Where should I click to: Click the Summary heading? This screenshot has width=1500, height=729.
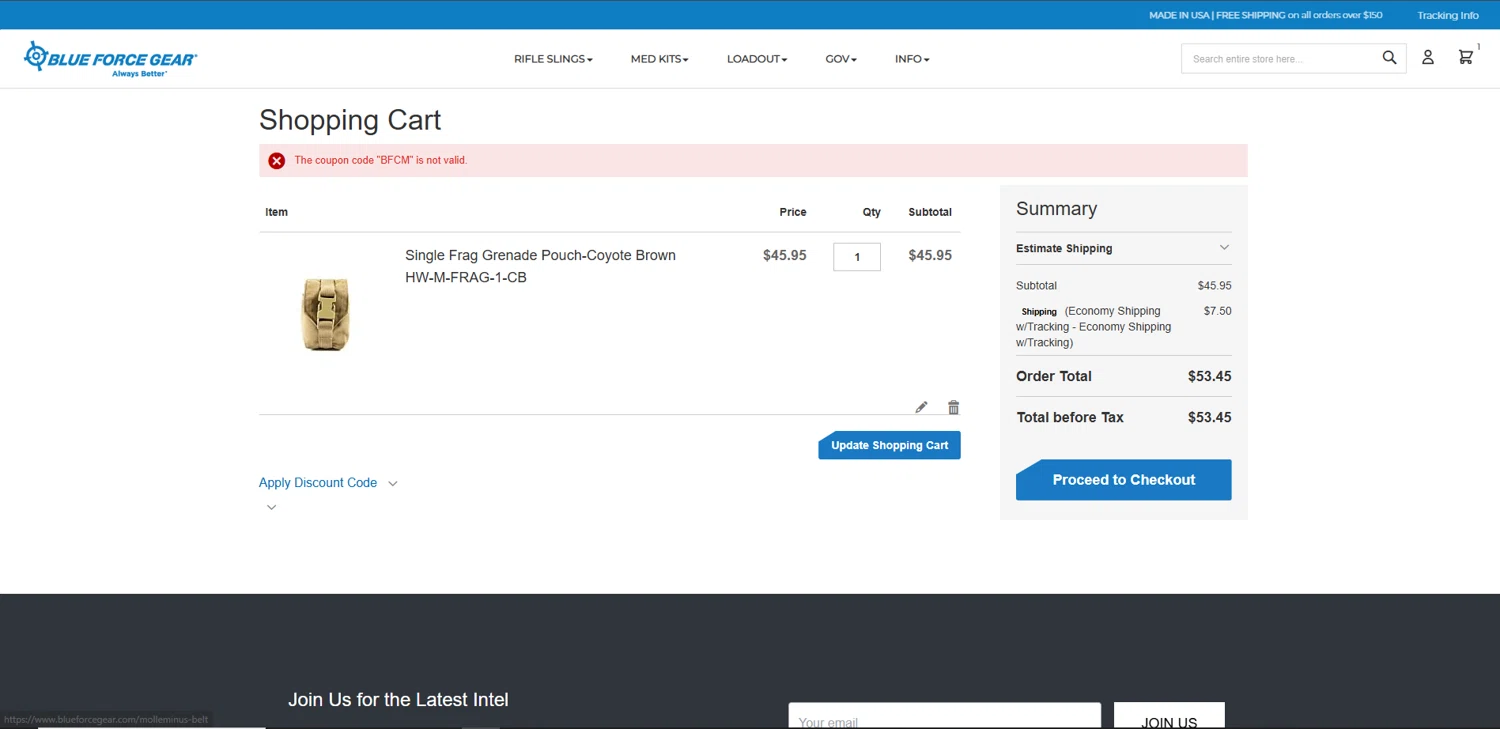point(1056,209)
